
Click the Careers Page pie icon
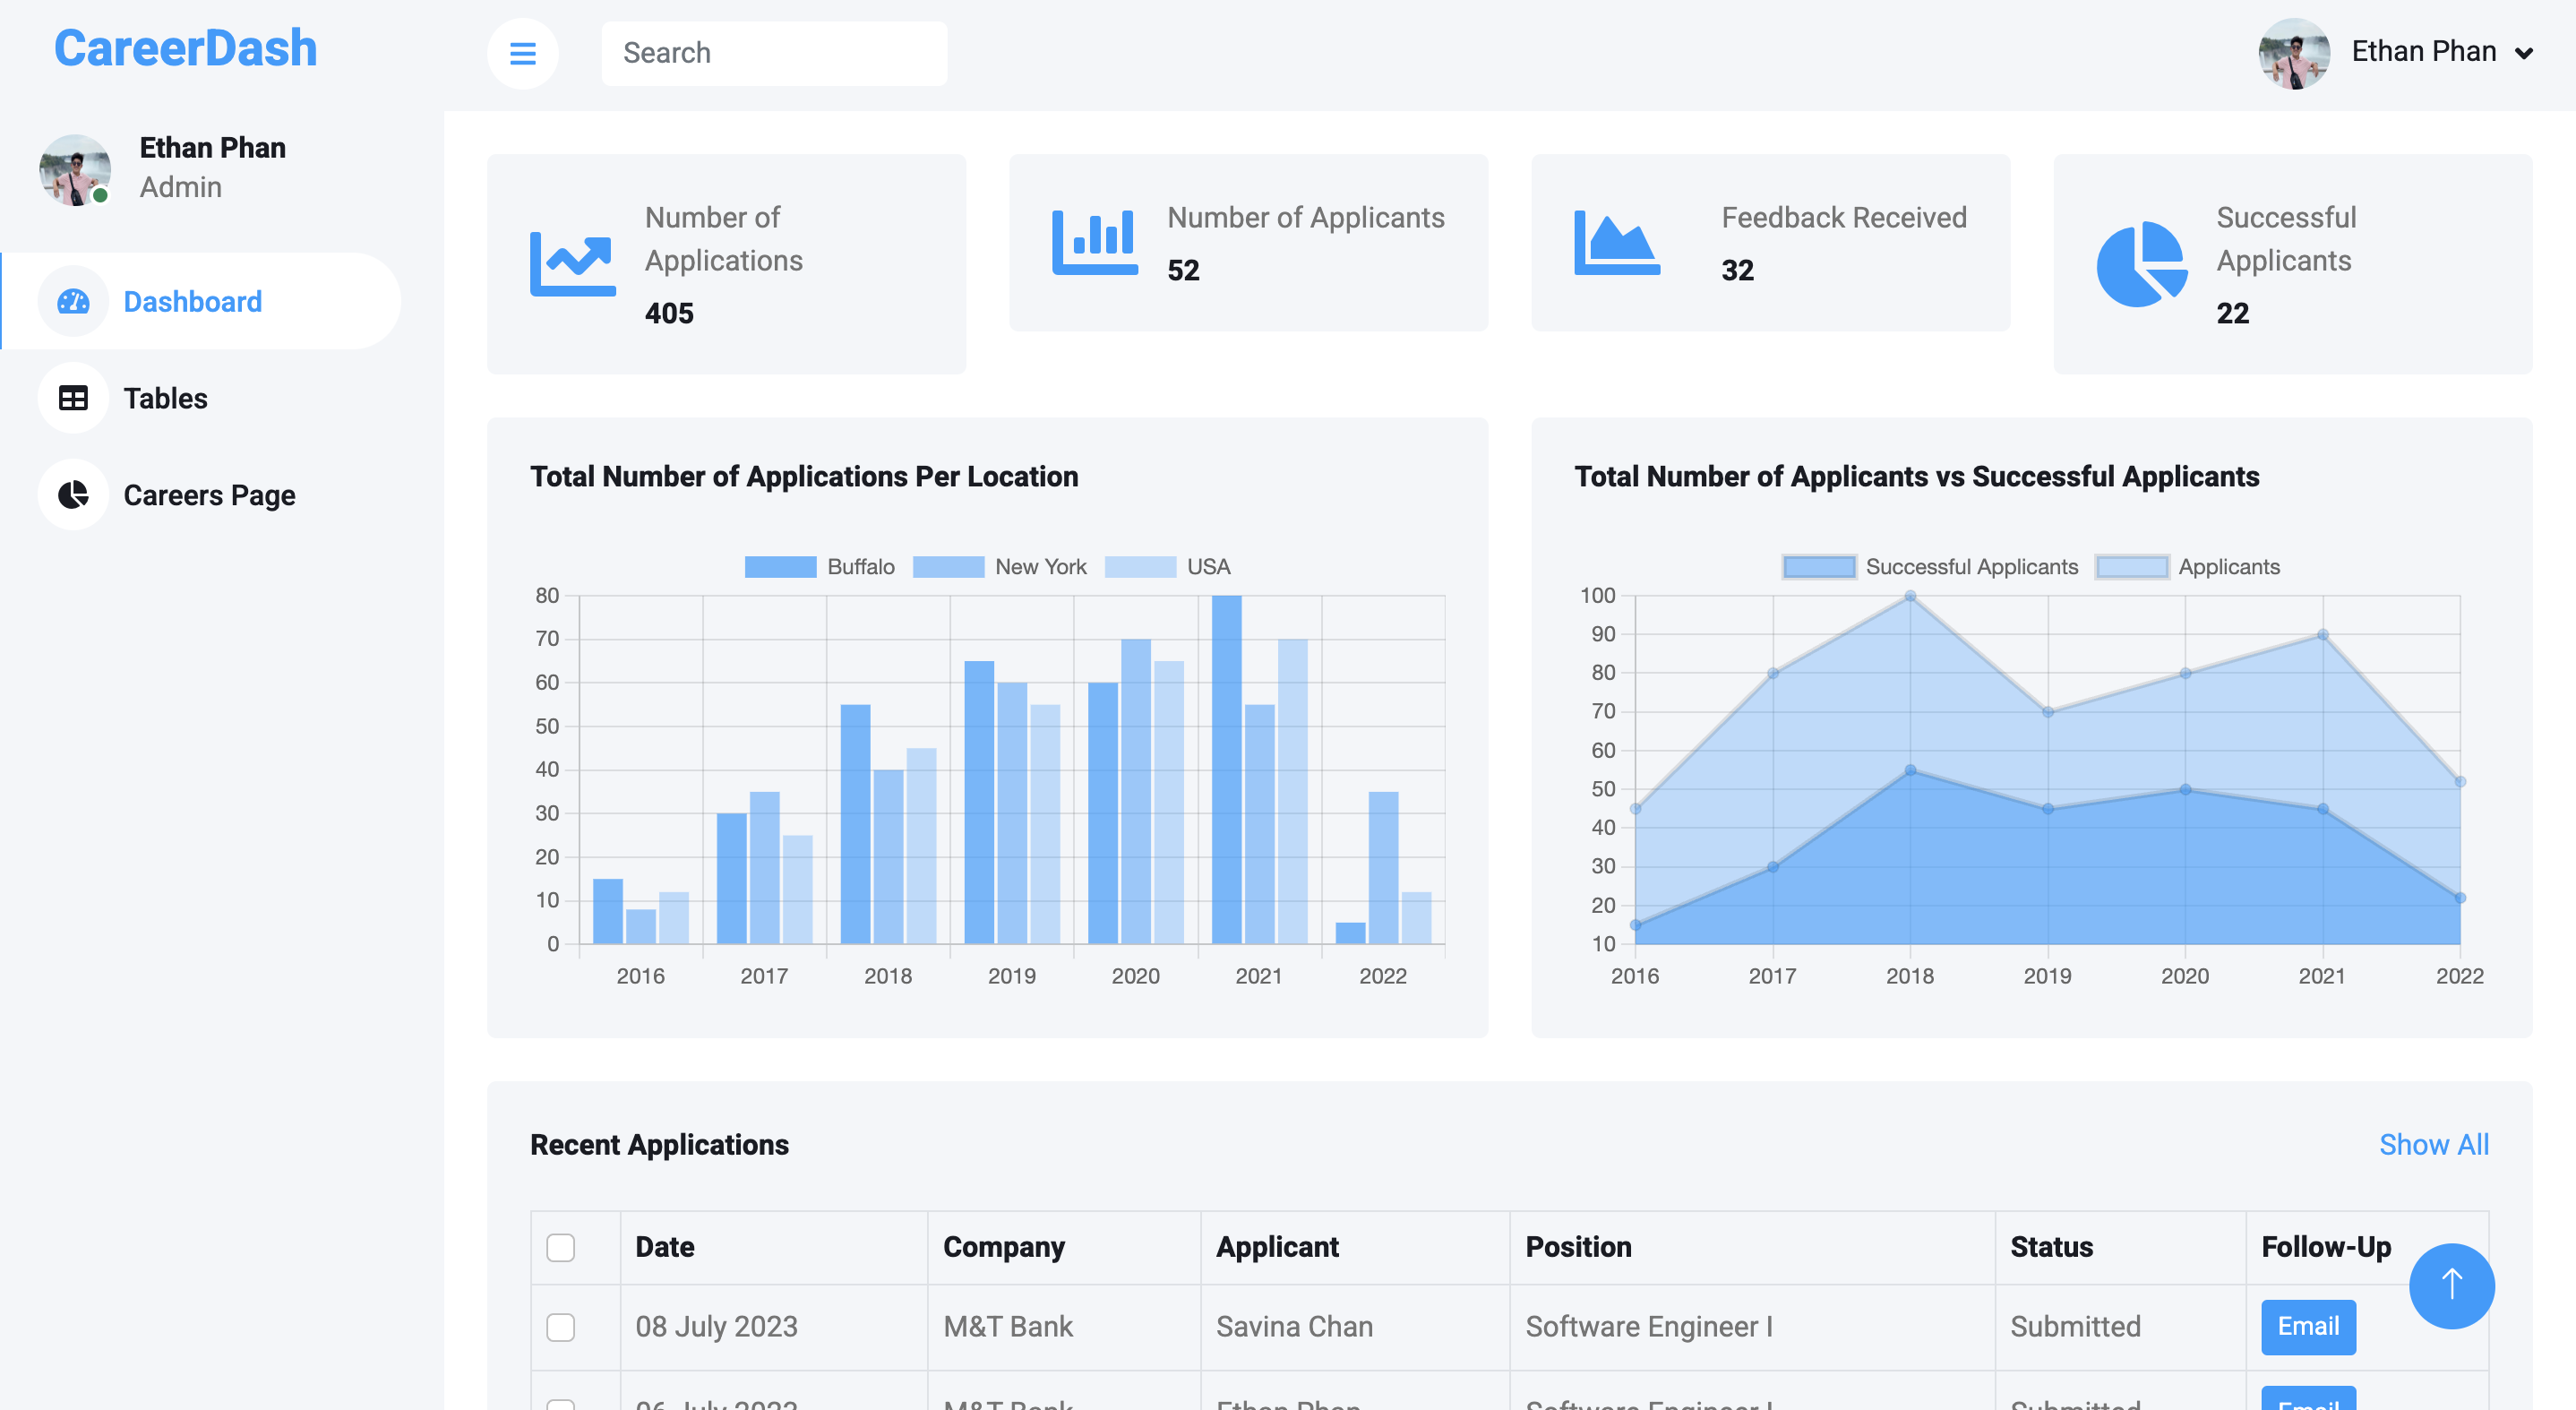pyautogui.click(x=73, y=495)
